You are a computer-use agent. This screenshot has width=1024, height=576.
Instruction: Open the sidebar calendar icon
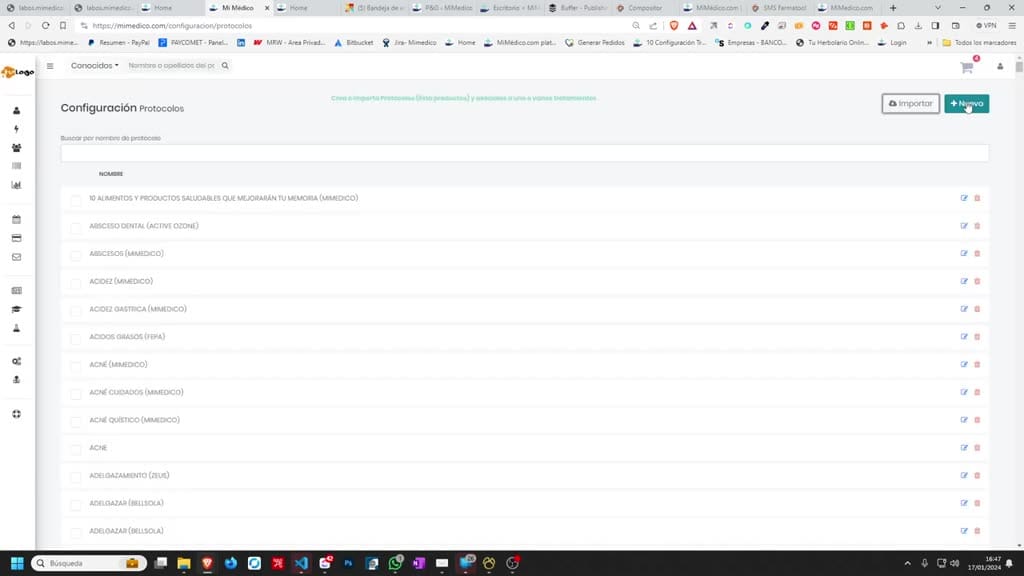(x=16, y=219)
